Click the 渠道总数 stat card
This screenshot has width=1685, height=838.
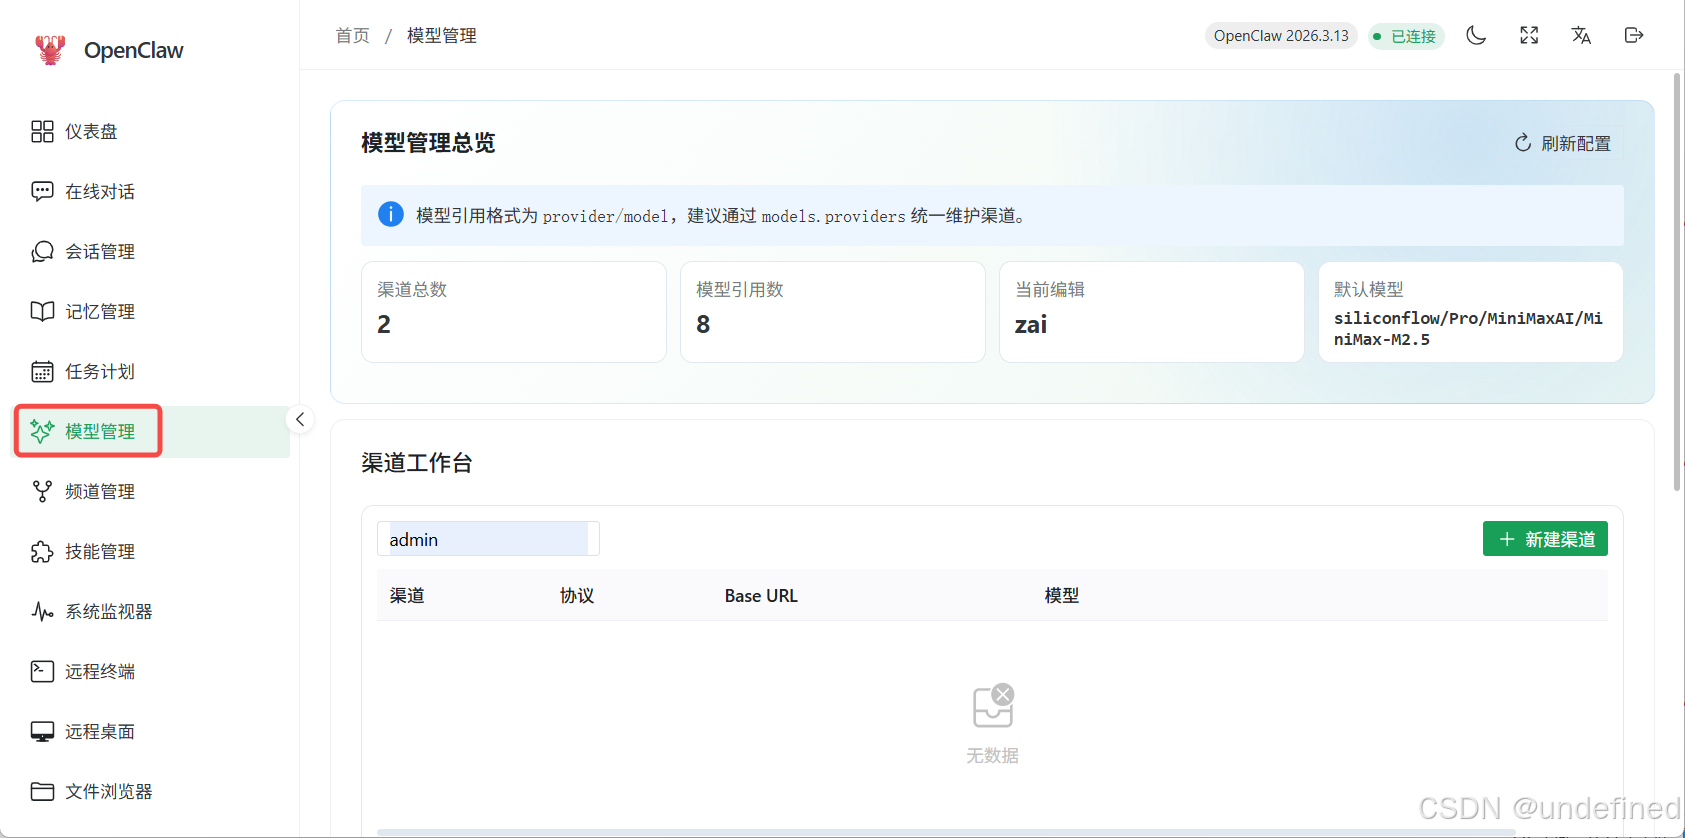(514, 312)
